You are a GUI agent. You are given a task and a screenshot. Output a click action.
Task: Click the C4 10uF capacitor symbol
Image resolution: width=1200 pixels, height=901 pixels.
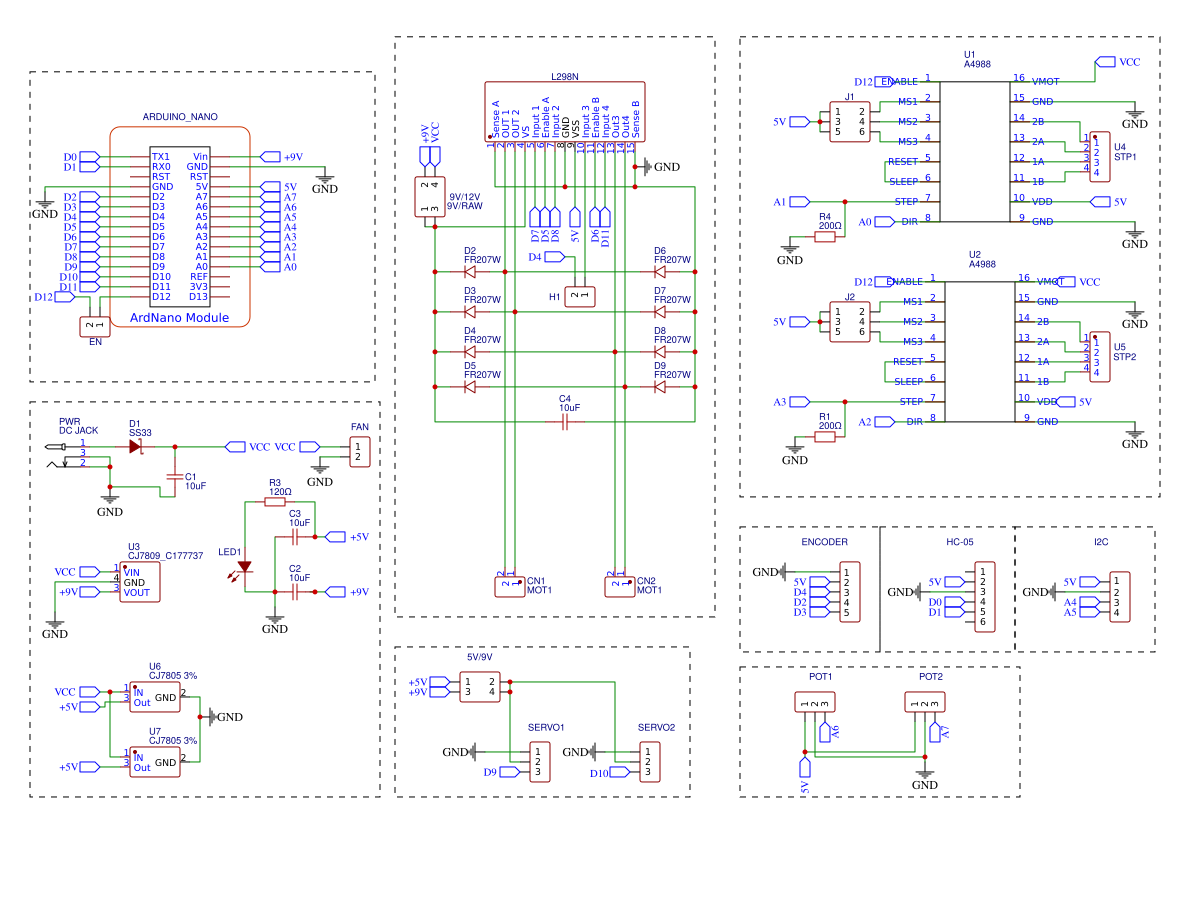[564, 422]
